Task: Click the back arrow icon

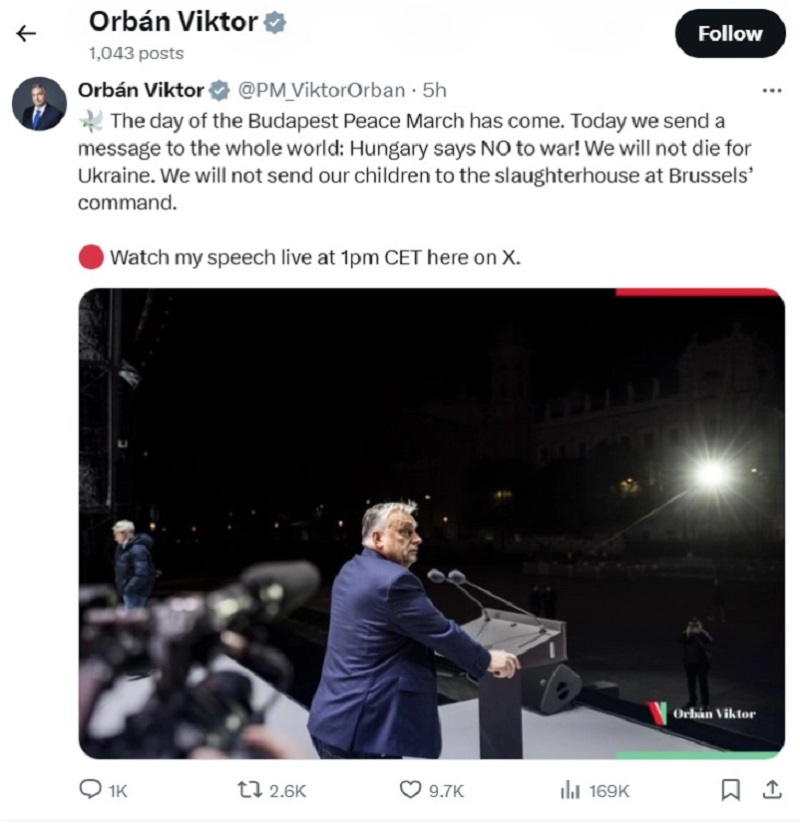Action: pos(26,33)
